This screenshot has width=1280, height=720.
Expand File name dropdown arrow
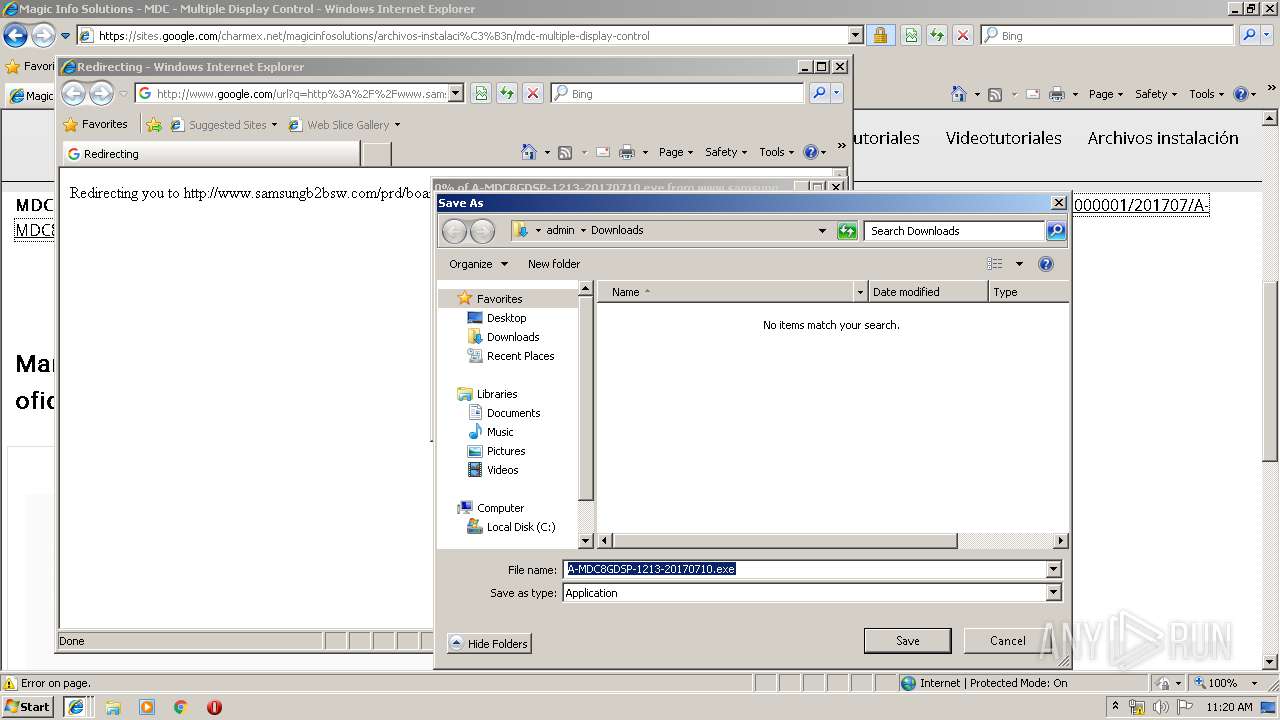pyautogui.click(x=1053, y=569)
